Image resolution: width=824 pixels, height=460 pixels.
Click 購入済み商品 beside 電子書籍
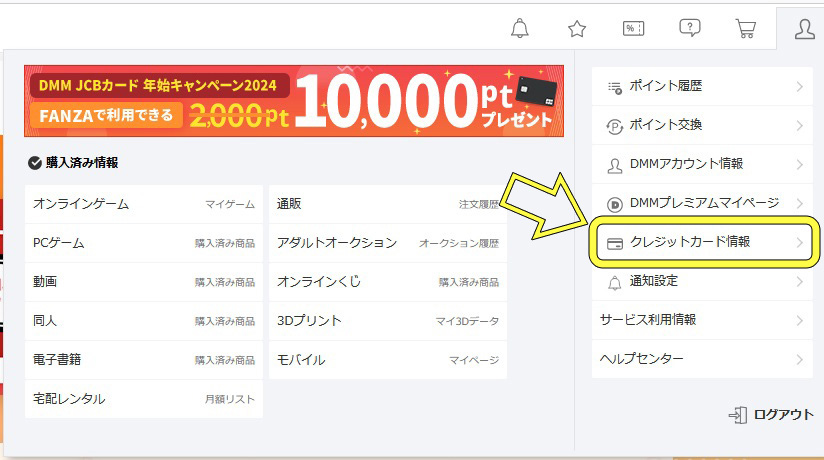tap(225, 360)
